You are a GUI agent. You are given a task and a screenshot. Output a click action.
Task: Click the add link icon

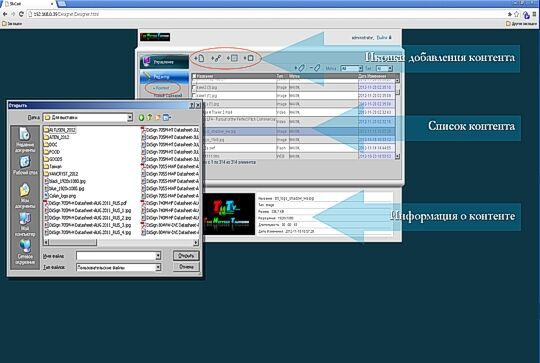pos(216,58)
